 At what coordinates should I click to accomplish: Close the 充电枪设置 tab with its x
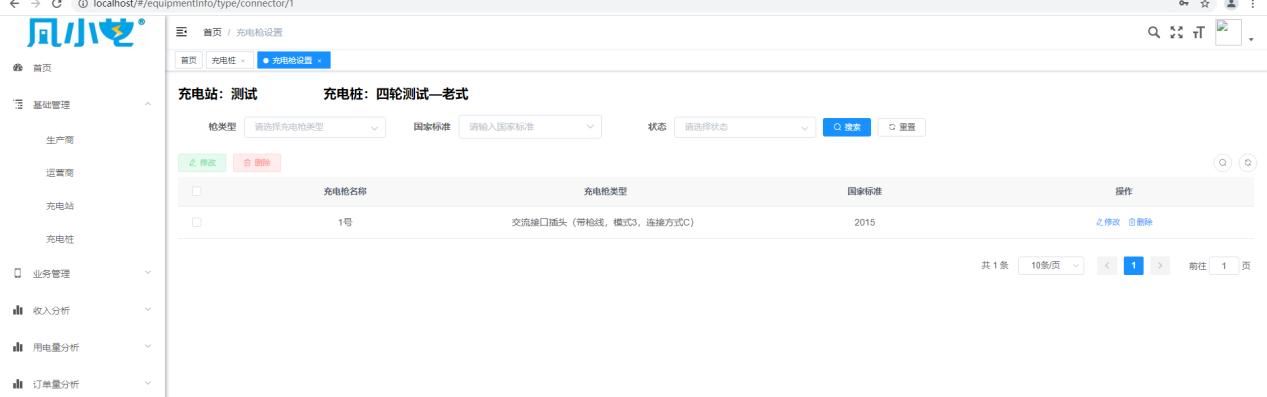point(319,61)
